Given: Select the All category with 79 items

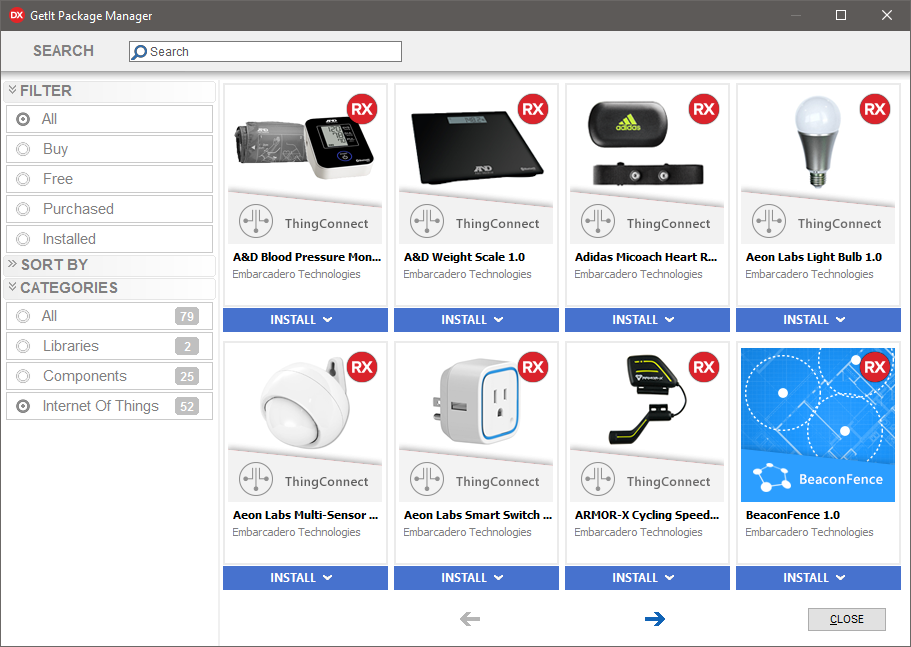Looking at the screenshot, I should pyautogui.click(x=109, y=316).
